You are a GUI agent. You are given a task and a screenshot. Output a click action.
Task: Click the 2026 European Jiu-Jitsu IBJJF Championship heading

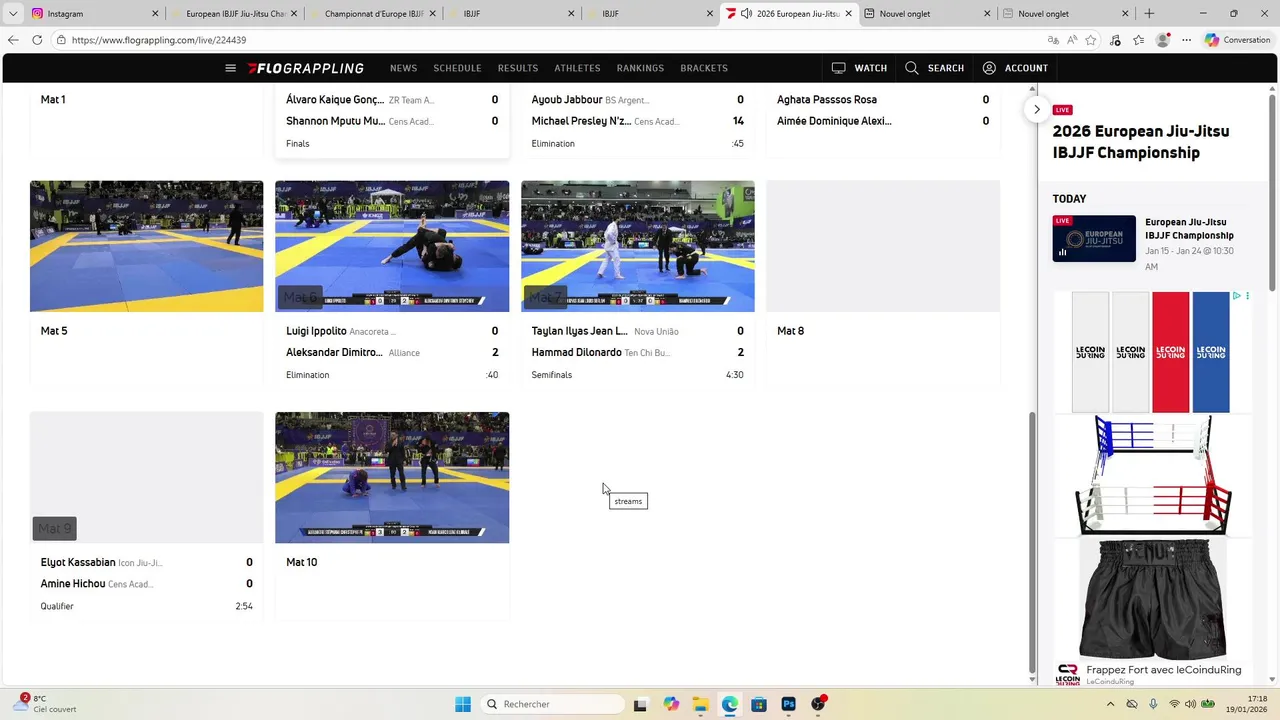[1141, 142]
